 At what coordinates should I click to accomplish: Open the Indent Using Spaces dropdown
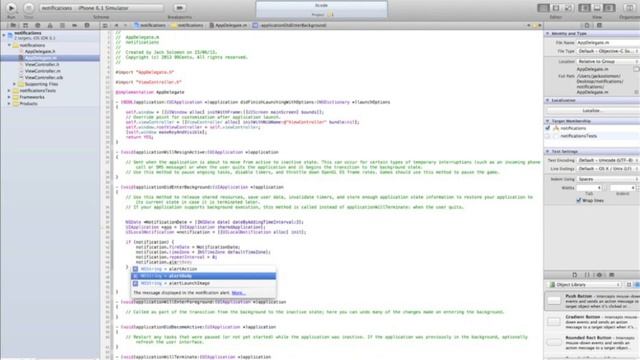pos(608,179)
